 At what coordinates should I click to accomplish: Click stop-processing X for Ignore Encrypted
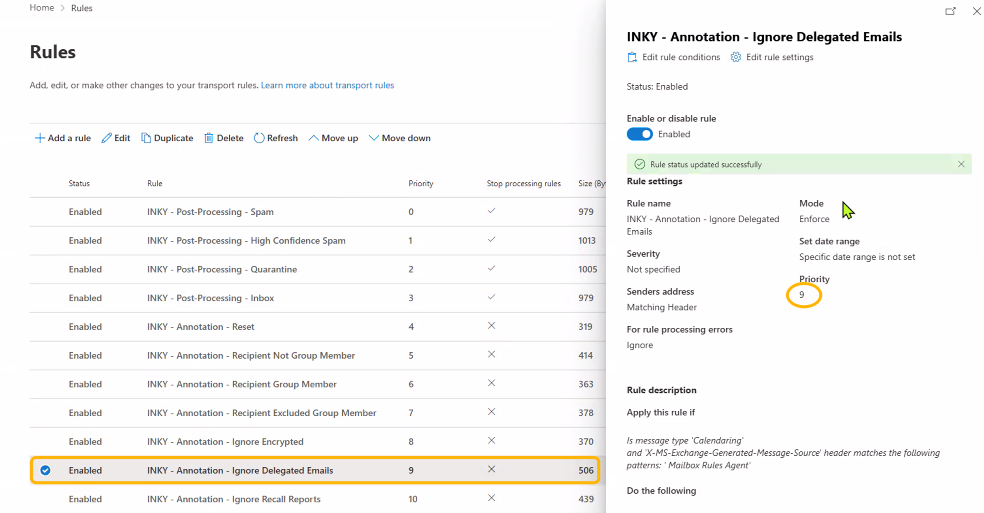click(x=491, y=441)
